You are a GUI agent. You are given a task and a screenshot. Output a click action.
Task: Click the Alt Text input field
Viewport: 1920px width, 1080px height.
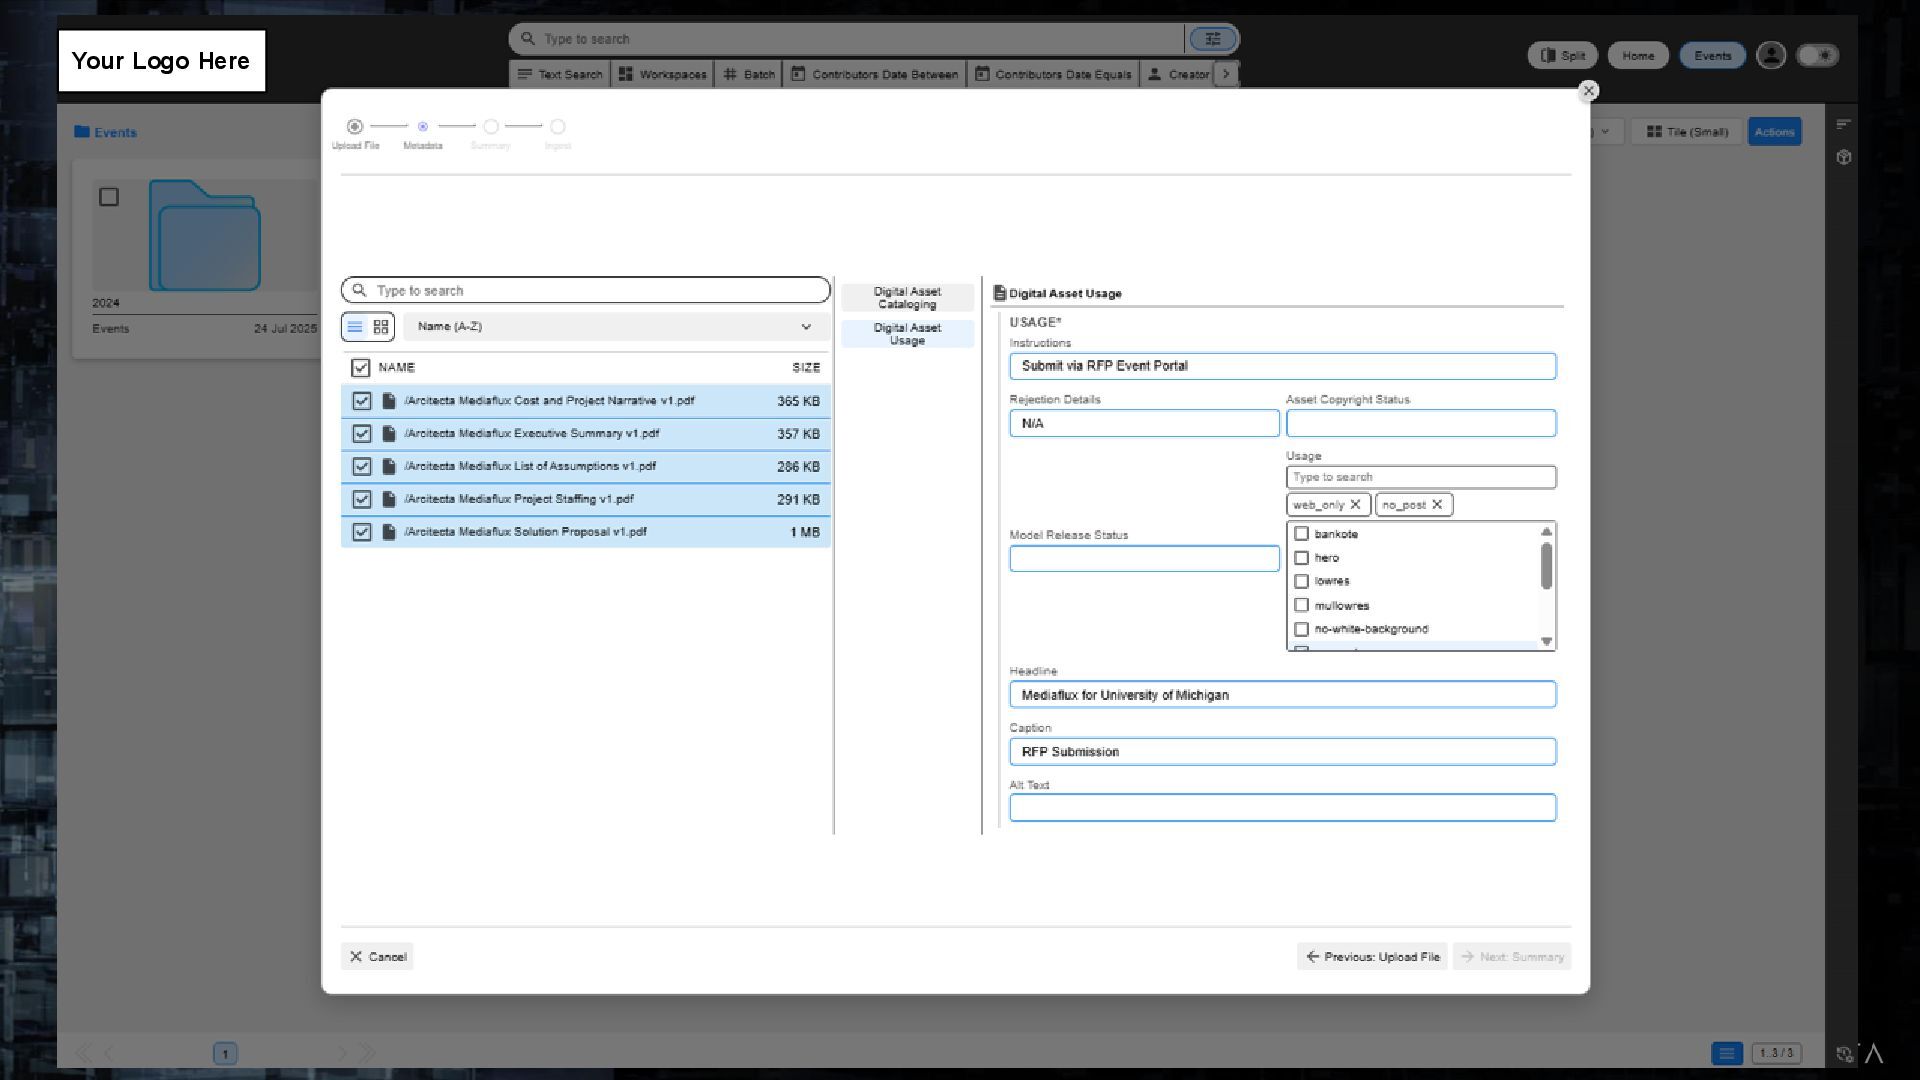click(x=1282, y=808)
